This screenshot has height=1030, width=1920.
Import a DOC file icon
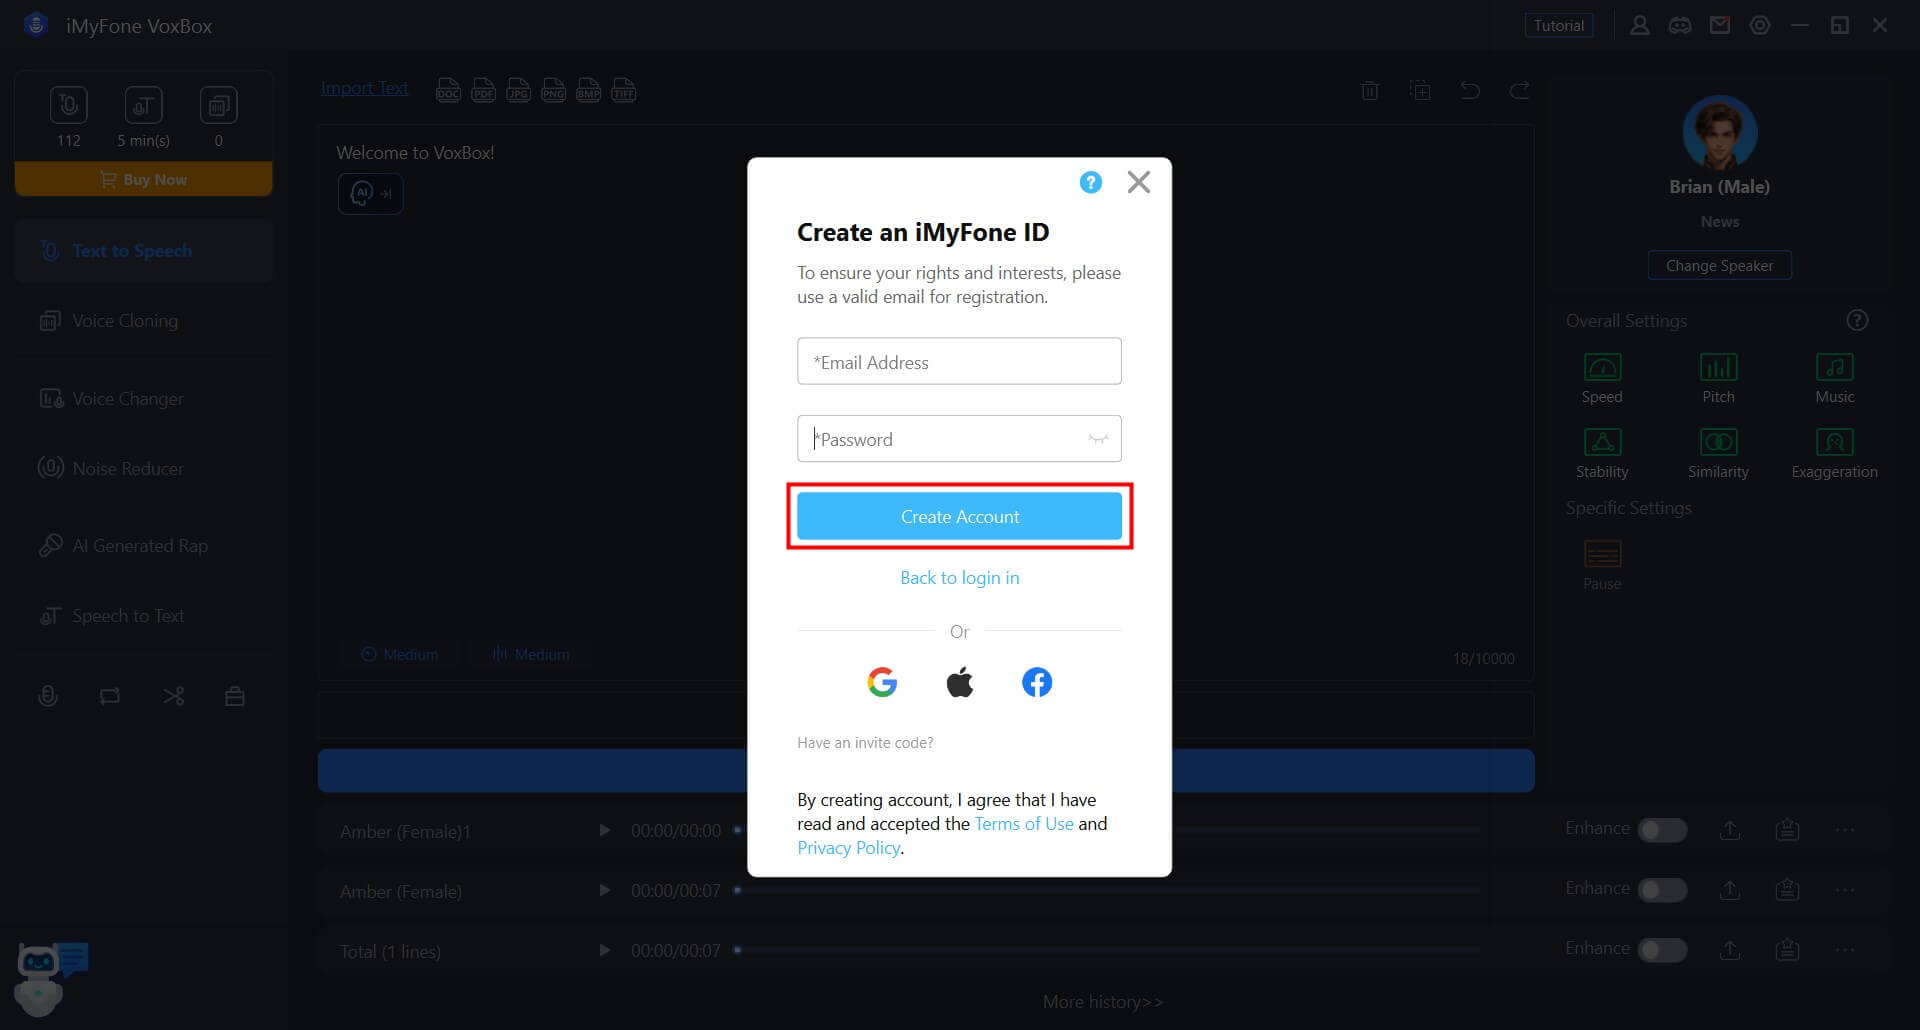pos(448,91)
